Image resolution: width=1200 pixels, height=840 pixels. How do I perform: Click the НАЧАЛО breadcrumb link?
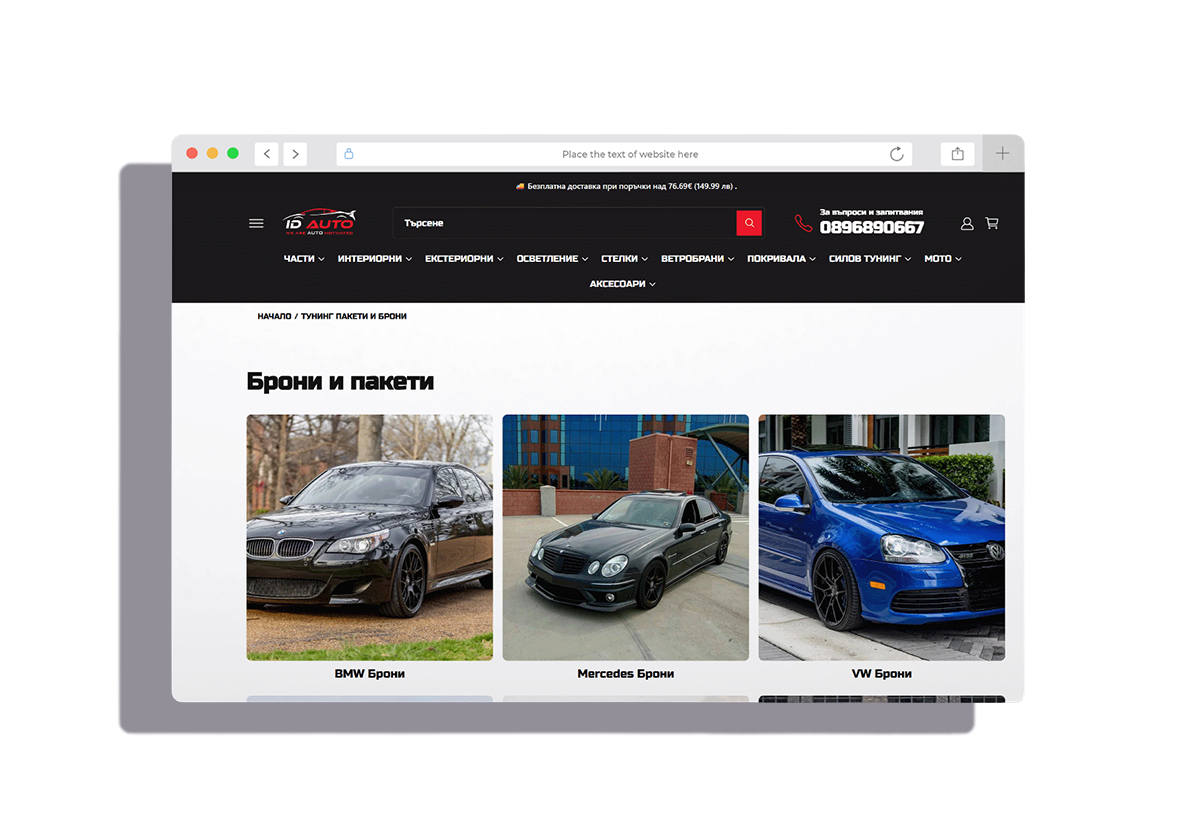274,316
